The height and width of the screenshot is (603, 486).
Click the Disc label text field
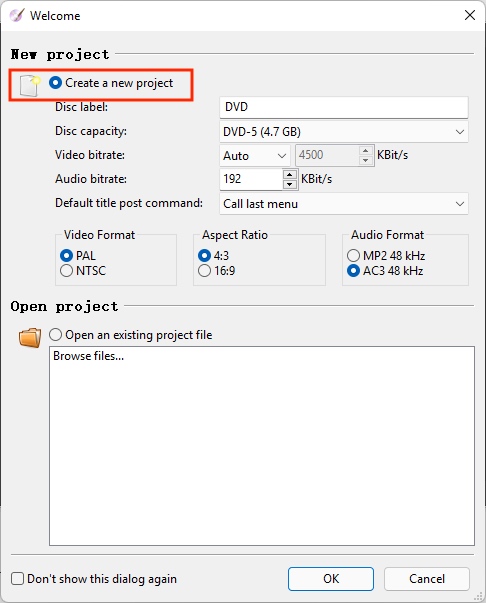coord(344,107)
